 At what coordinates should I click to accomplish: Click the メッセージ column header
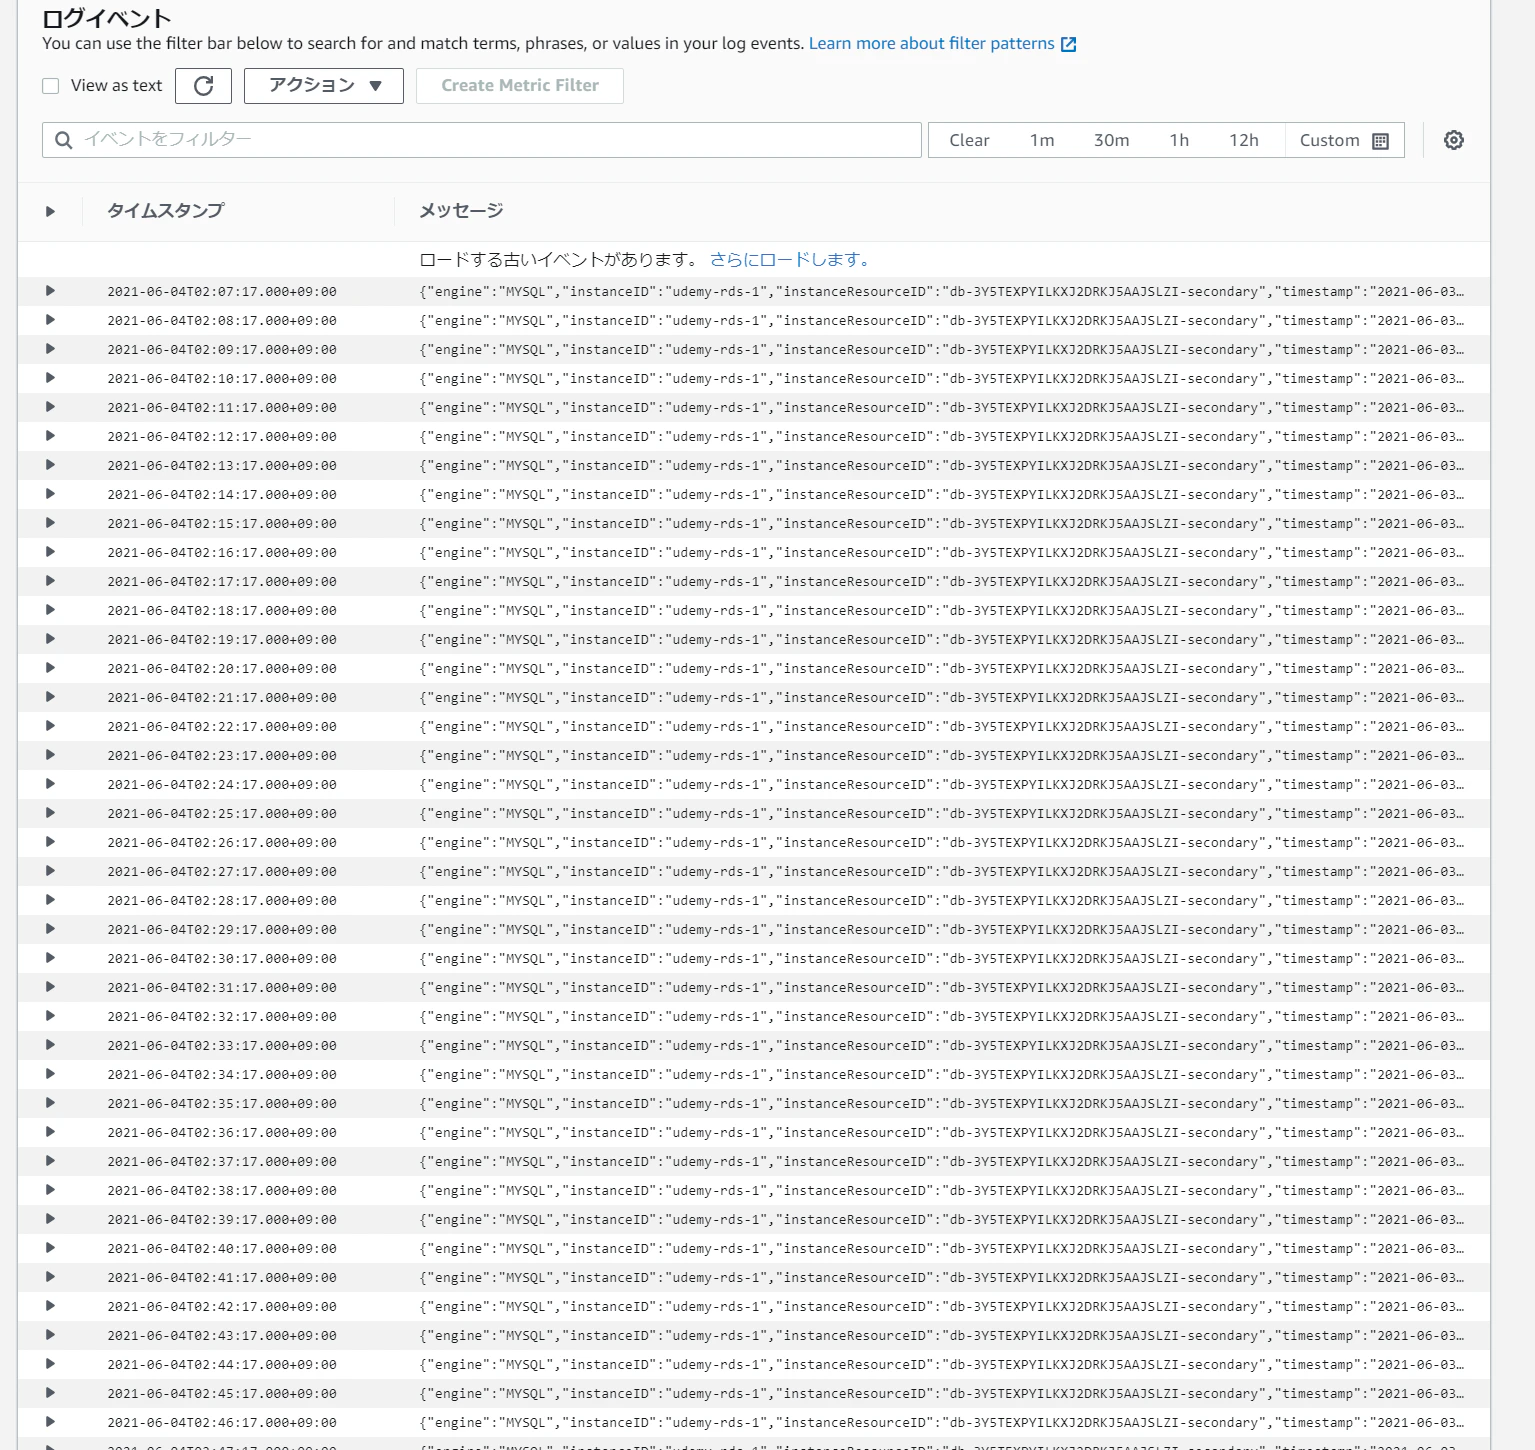point(460,211)
